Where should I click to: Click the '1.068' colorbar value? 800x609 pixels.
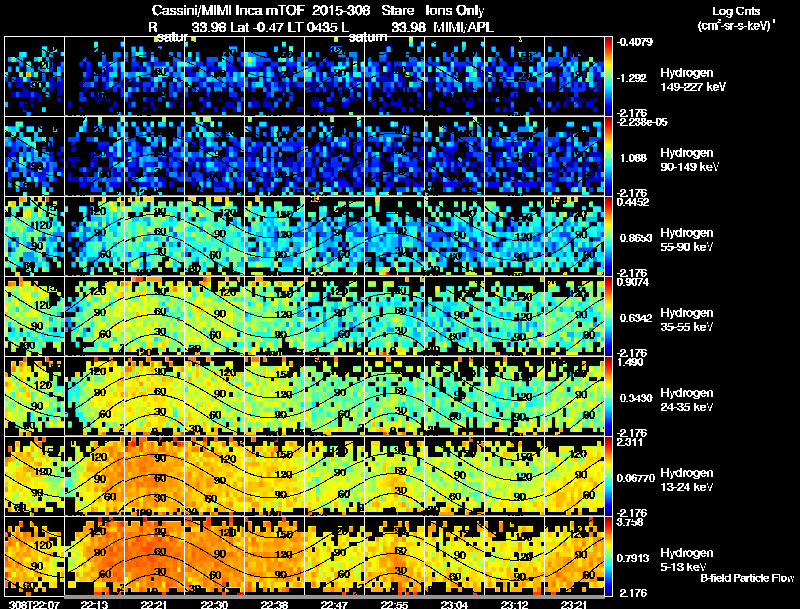pyautogui.click(x=633, y=158)
